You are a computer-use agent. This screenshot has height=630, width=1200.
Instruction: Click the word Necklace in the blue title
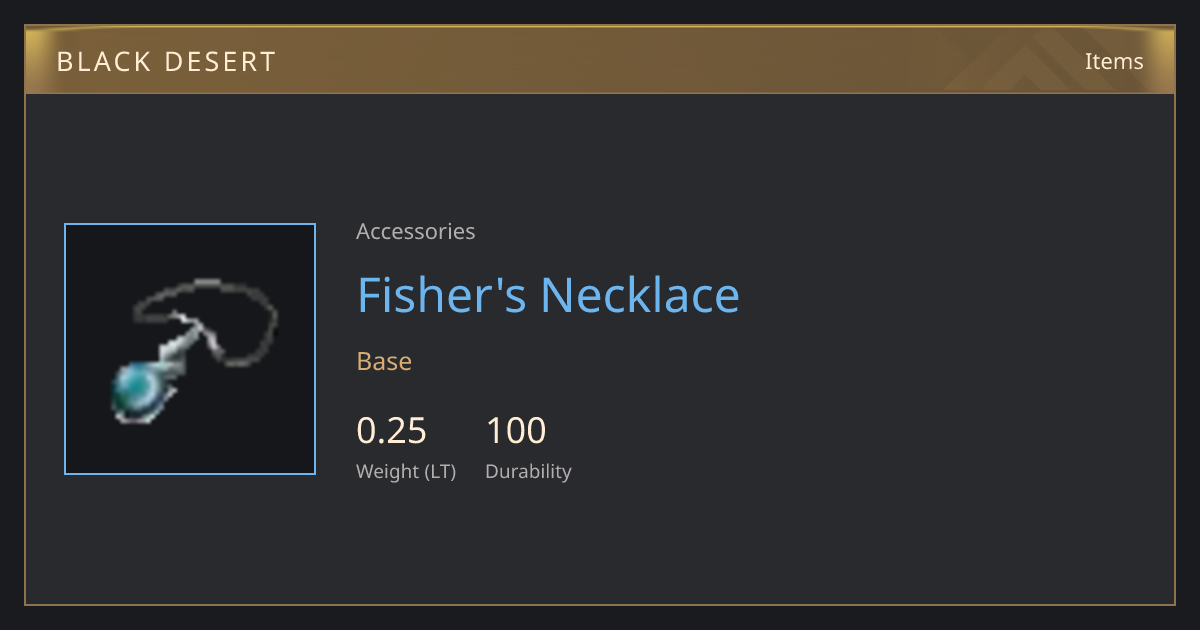640,295
